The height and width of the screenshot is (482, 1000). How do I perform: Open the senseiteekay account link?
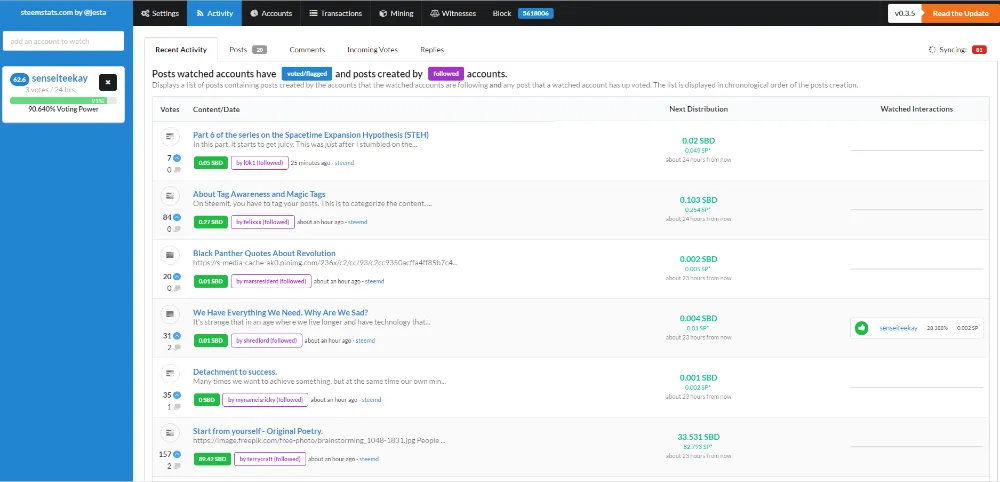(59, 78)
